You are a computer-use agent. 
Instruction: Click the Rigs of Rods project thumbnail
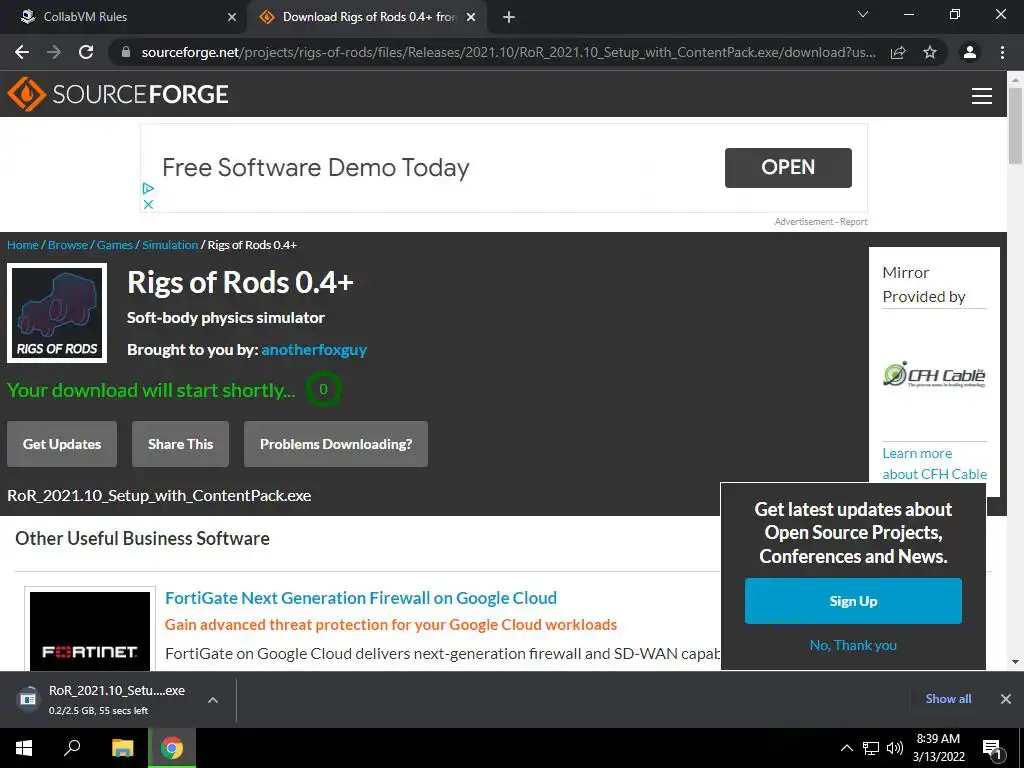(57, 313)
